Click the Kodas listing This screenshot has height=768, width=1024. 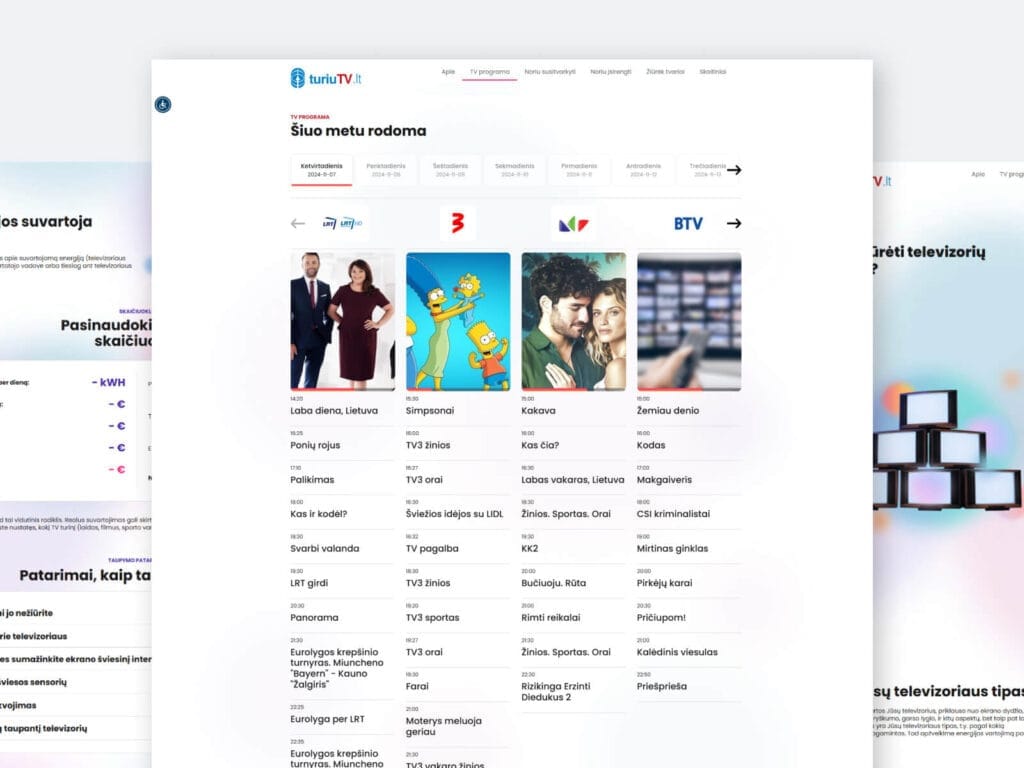click(651, 445)
